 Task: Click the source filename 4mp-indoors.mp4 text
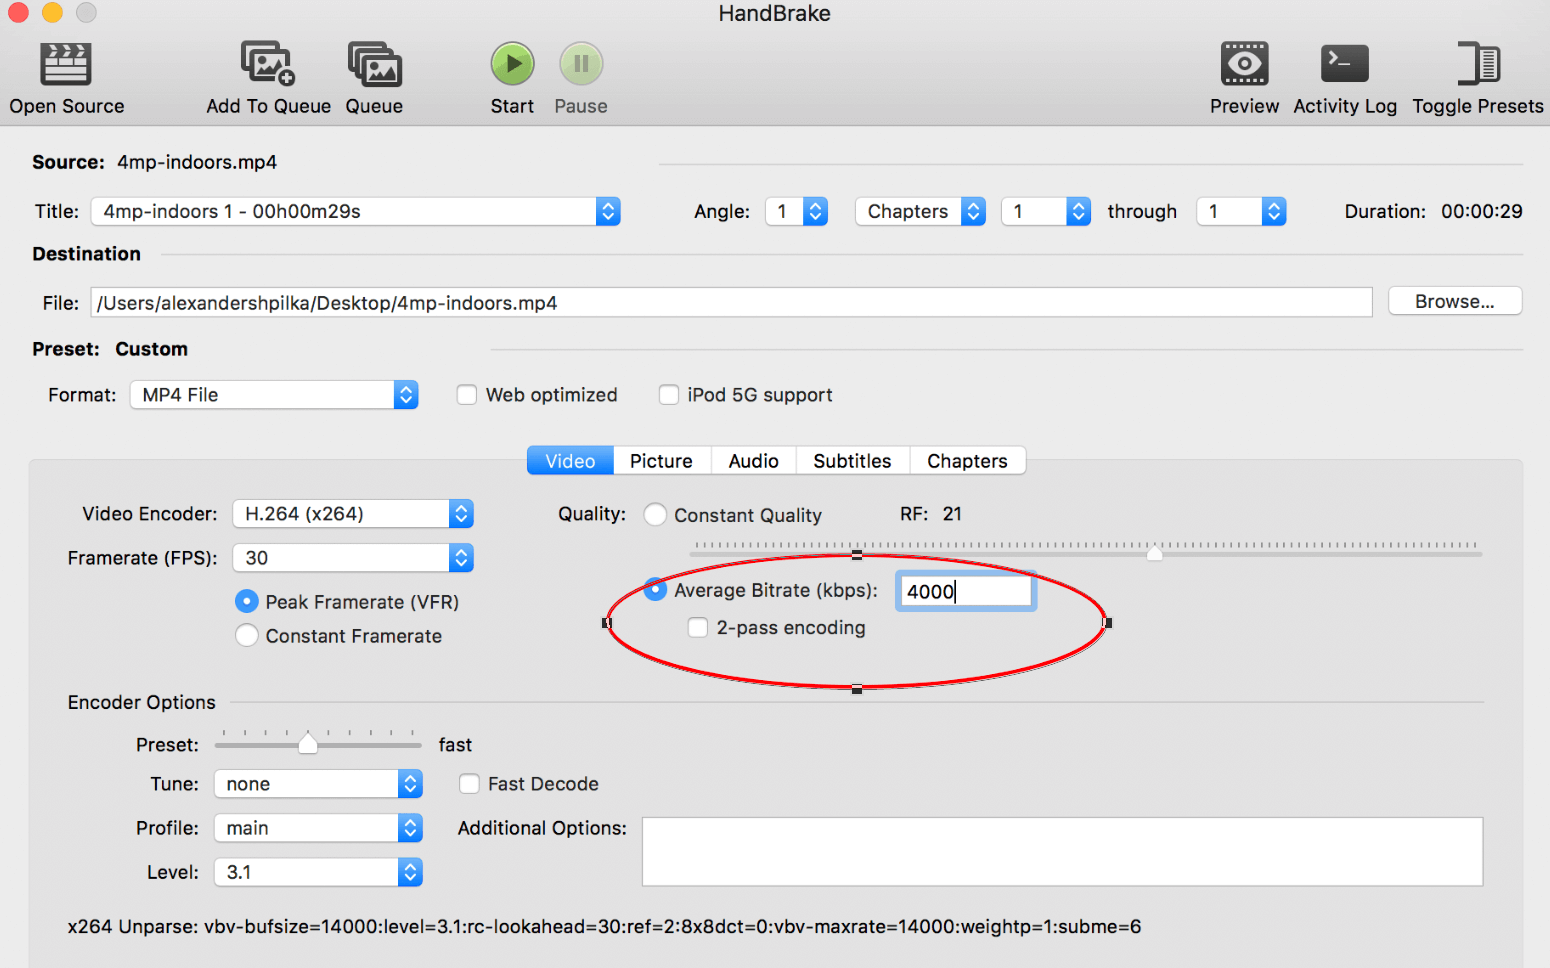(197, 162)
